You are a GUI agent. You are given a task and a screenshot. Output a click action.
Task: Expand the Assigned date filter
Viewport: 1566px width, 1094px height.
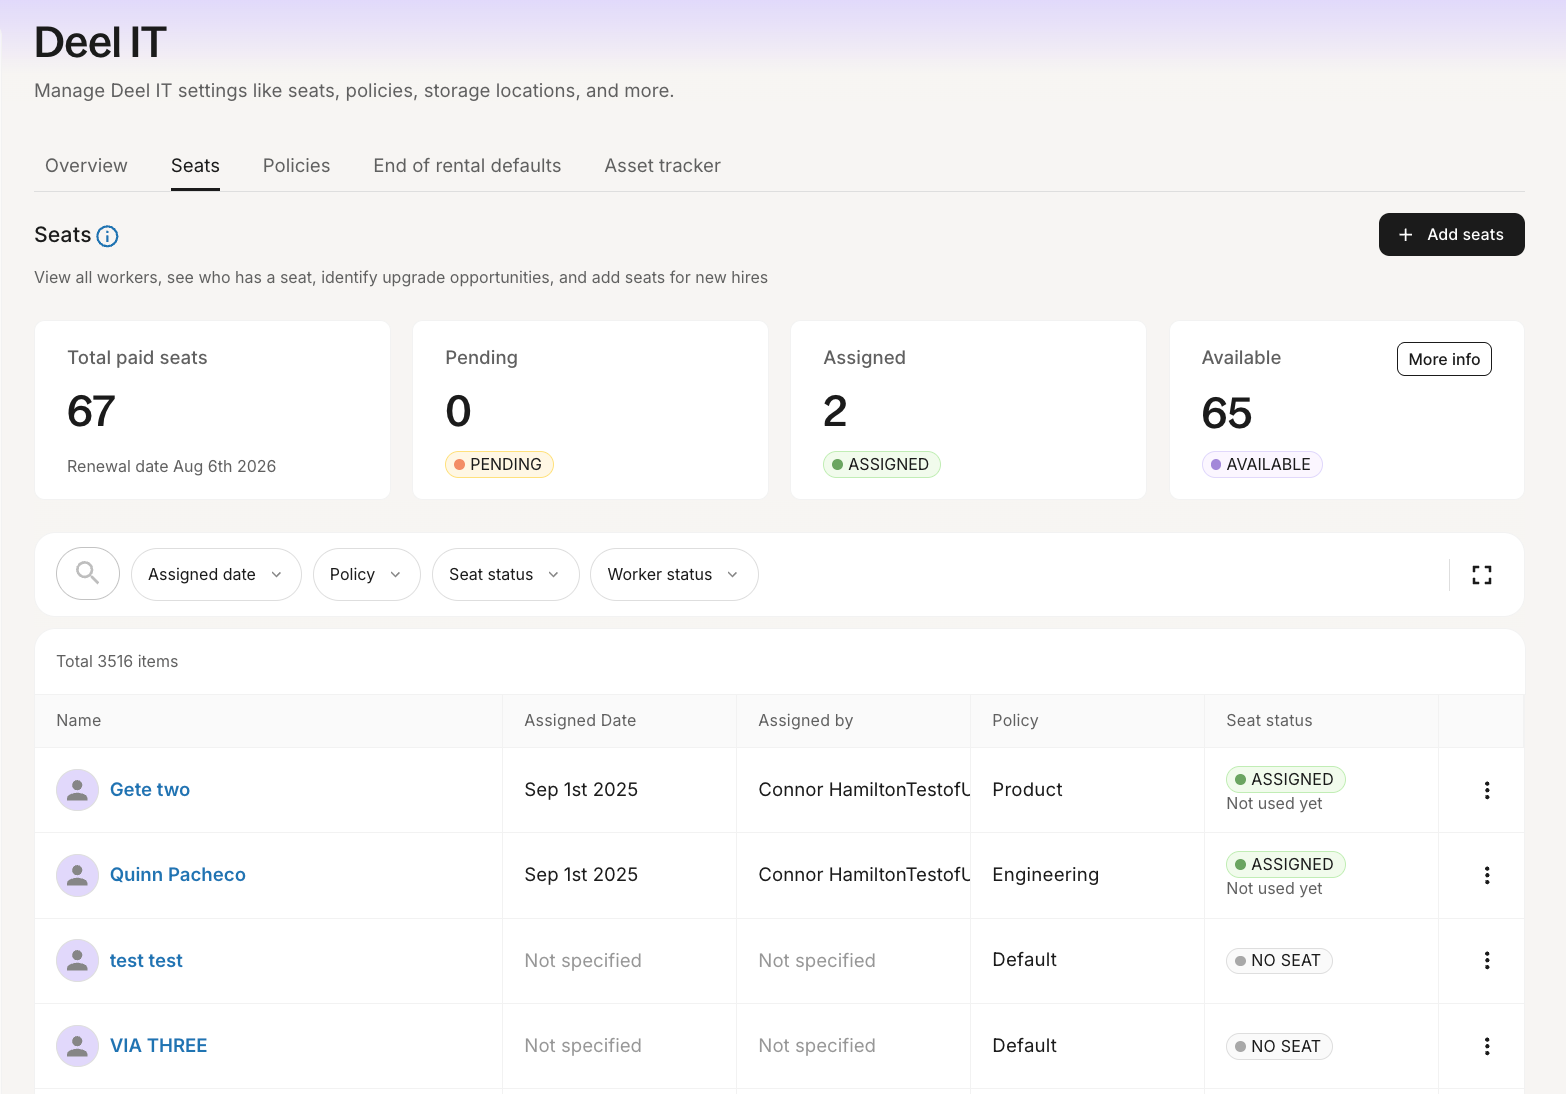pyautogui.click(x=215, y=575)
